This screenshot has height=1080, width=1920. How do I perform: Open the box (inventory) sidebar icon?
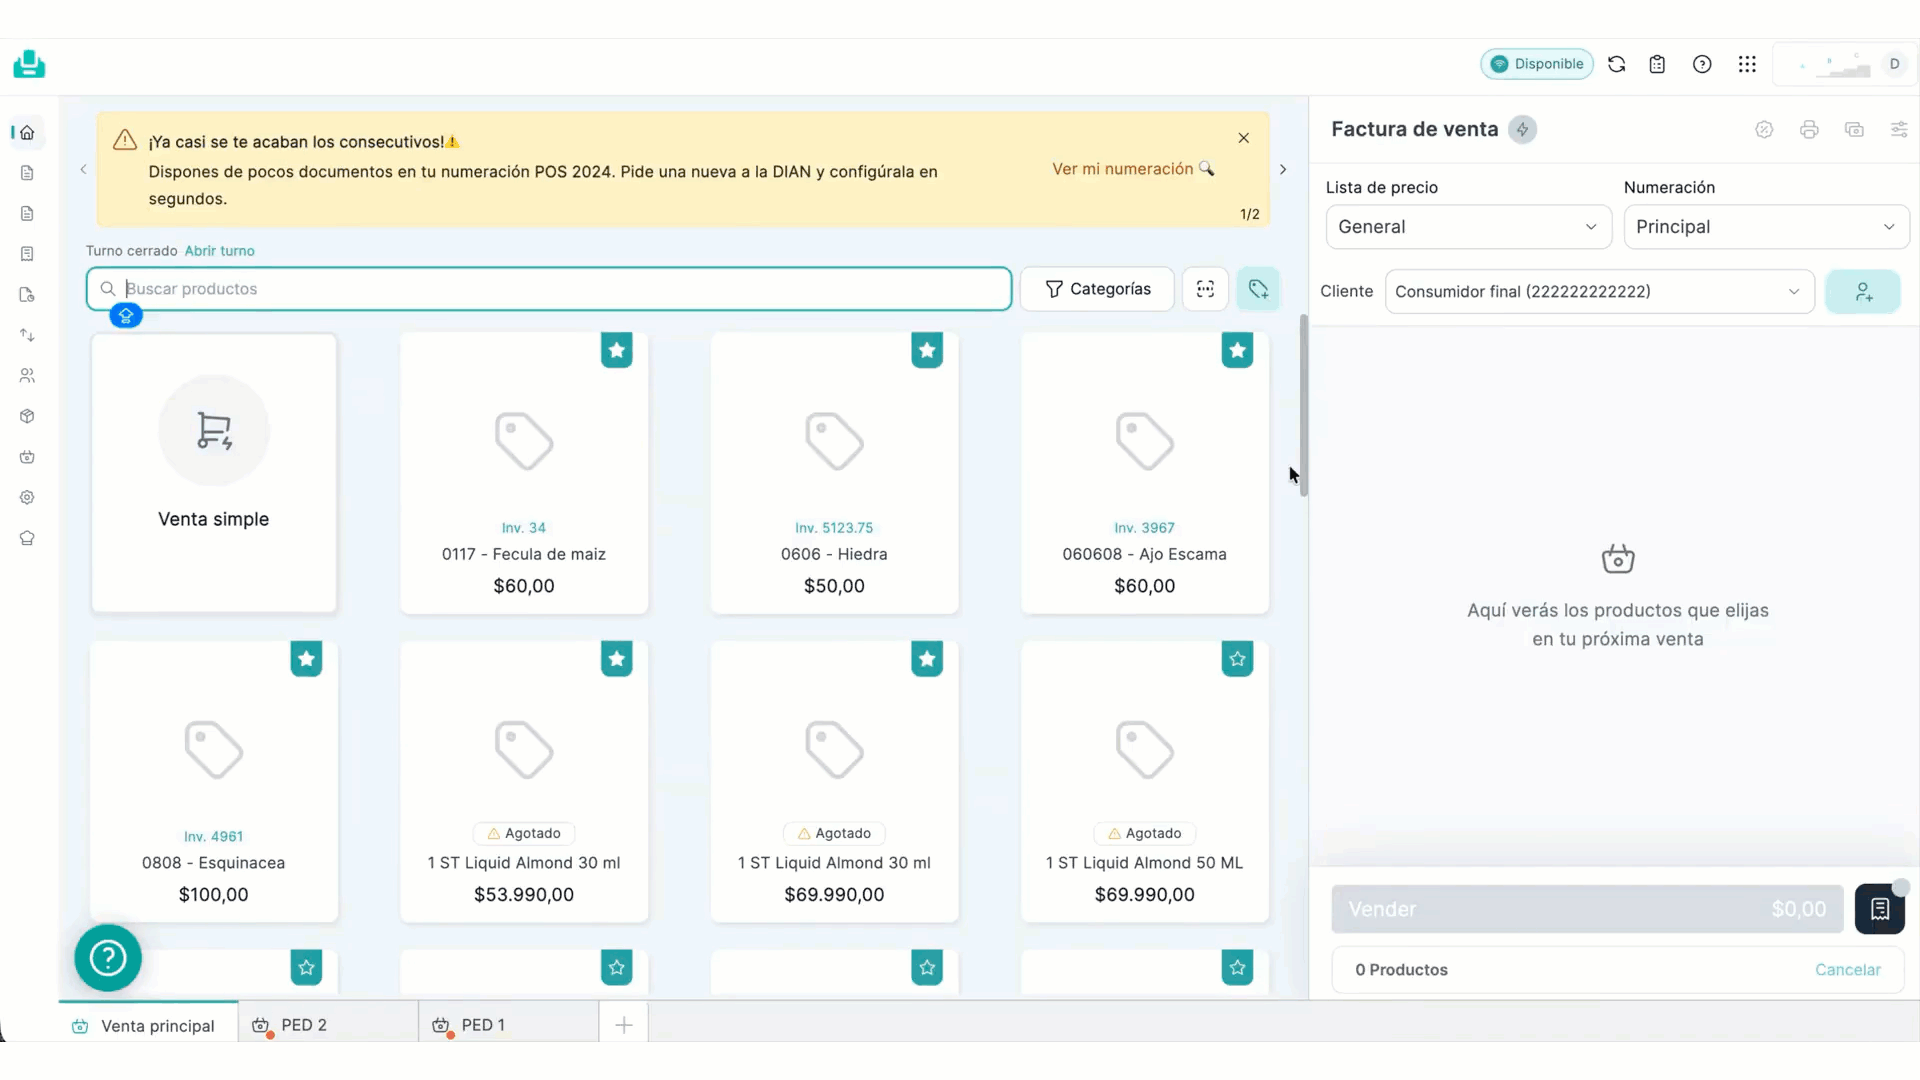[27, 416]
